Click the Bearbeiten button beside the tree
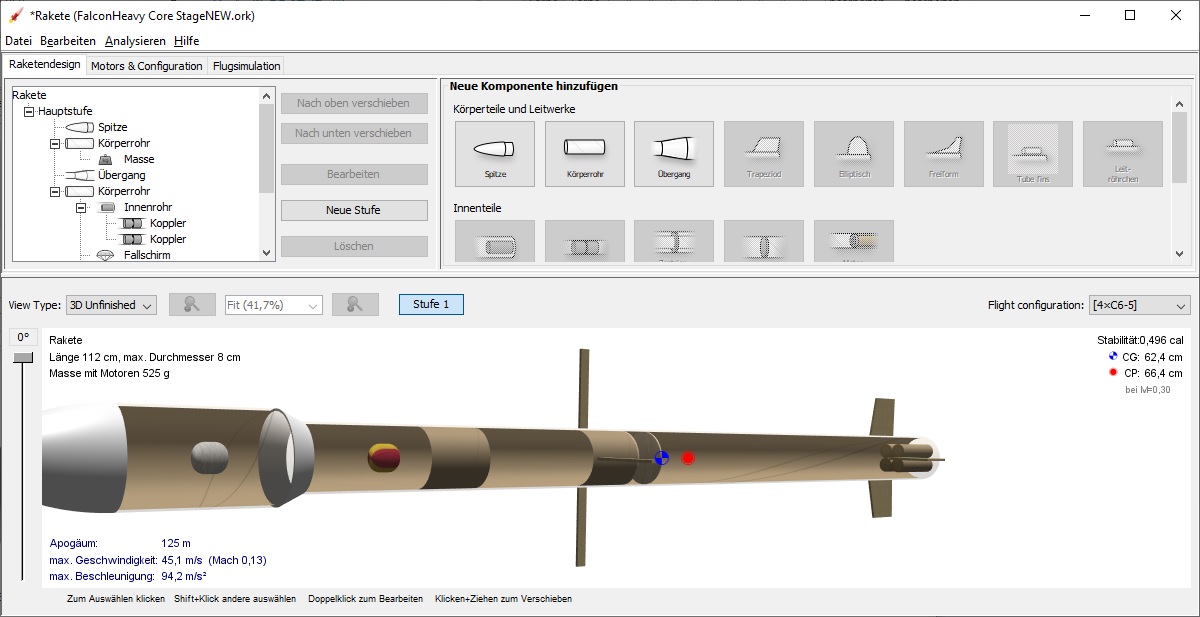1200x617 pixels. tap(353, 174)
